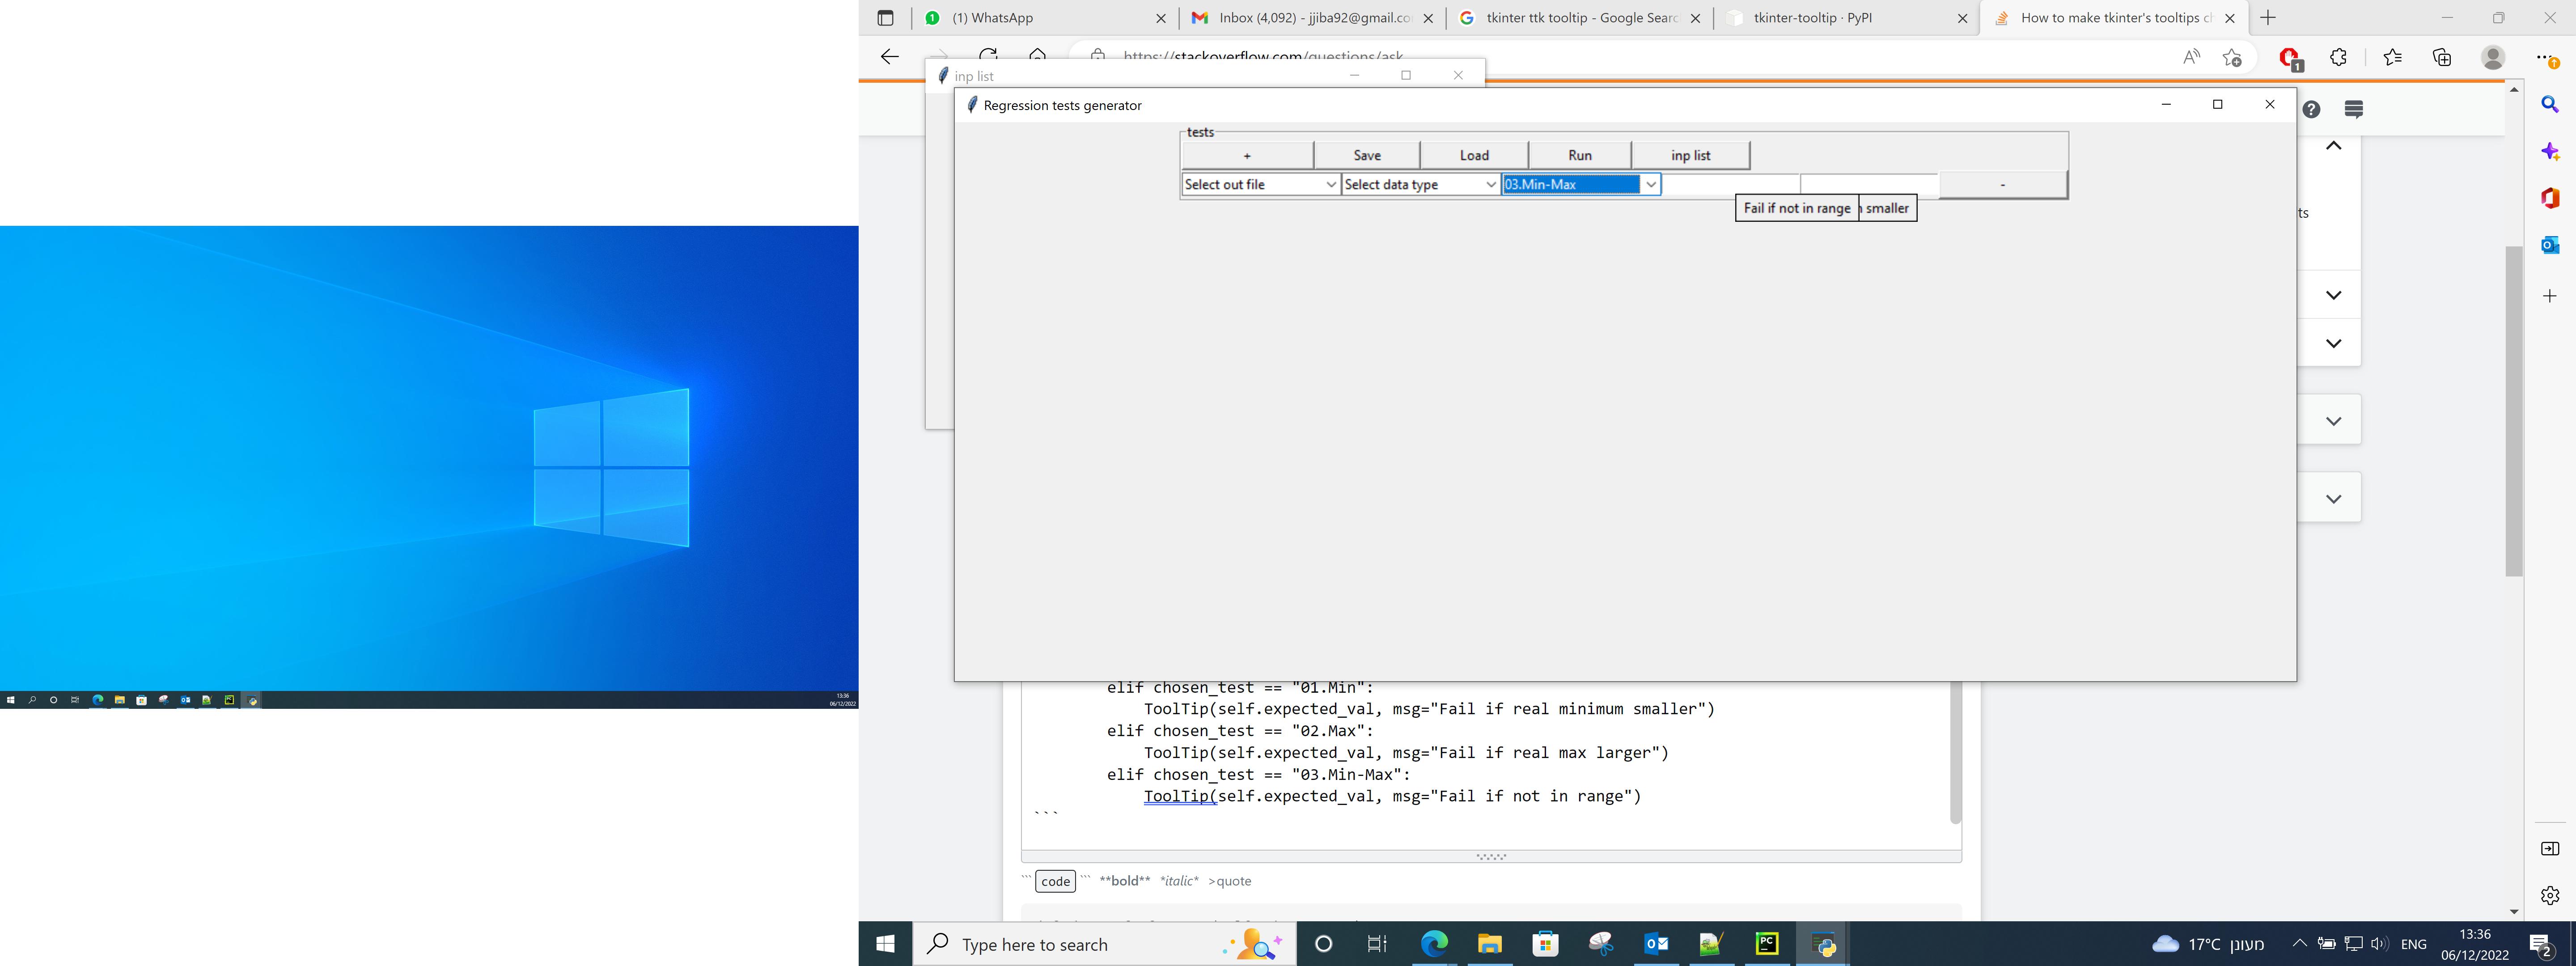Open Edge sidebar Discover sparkle icon

[x=2550, y=151]
